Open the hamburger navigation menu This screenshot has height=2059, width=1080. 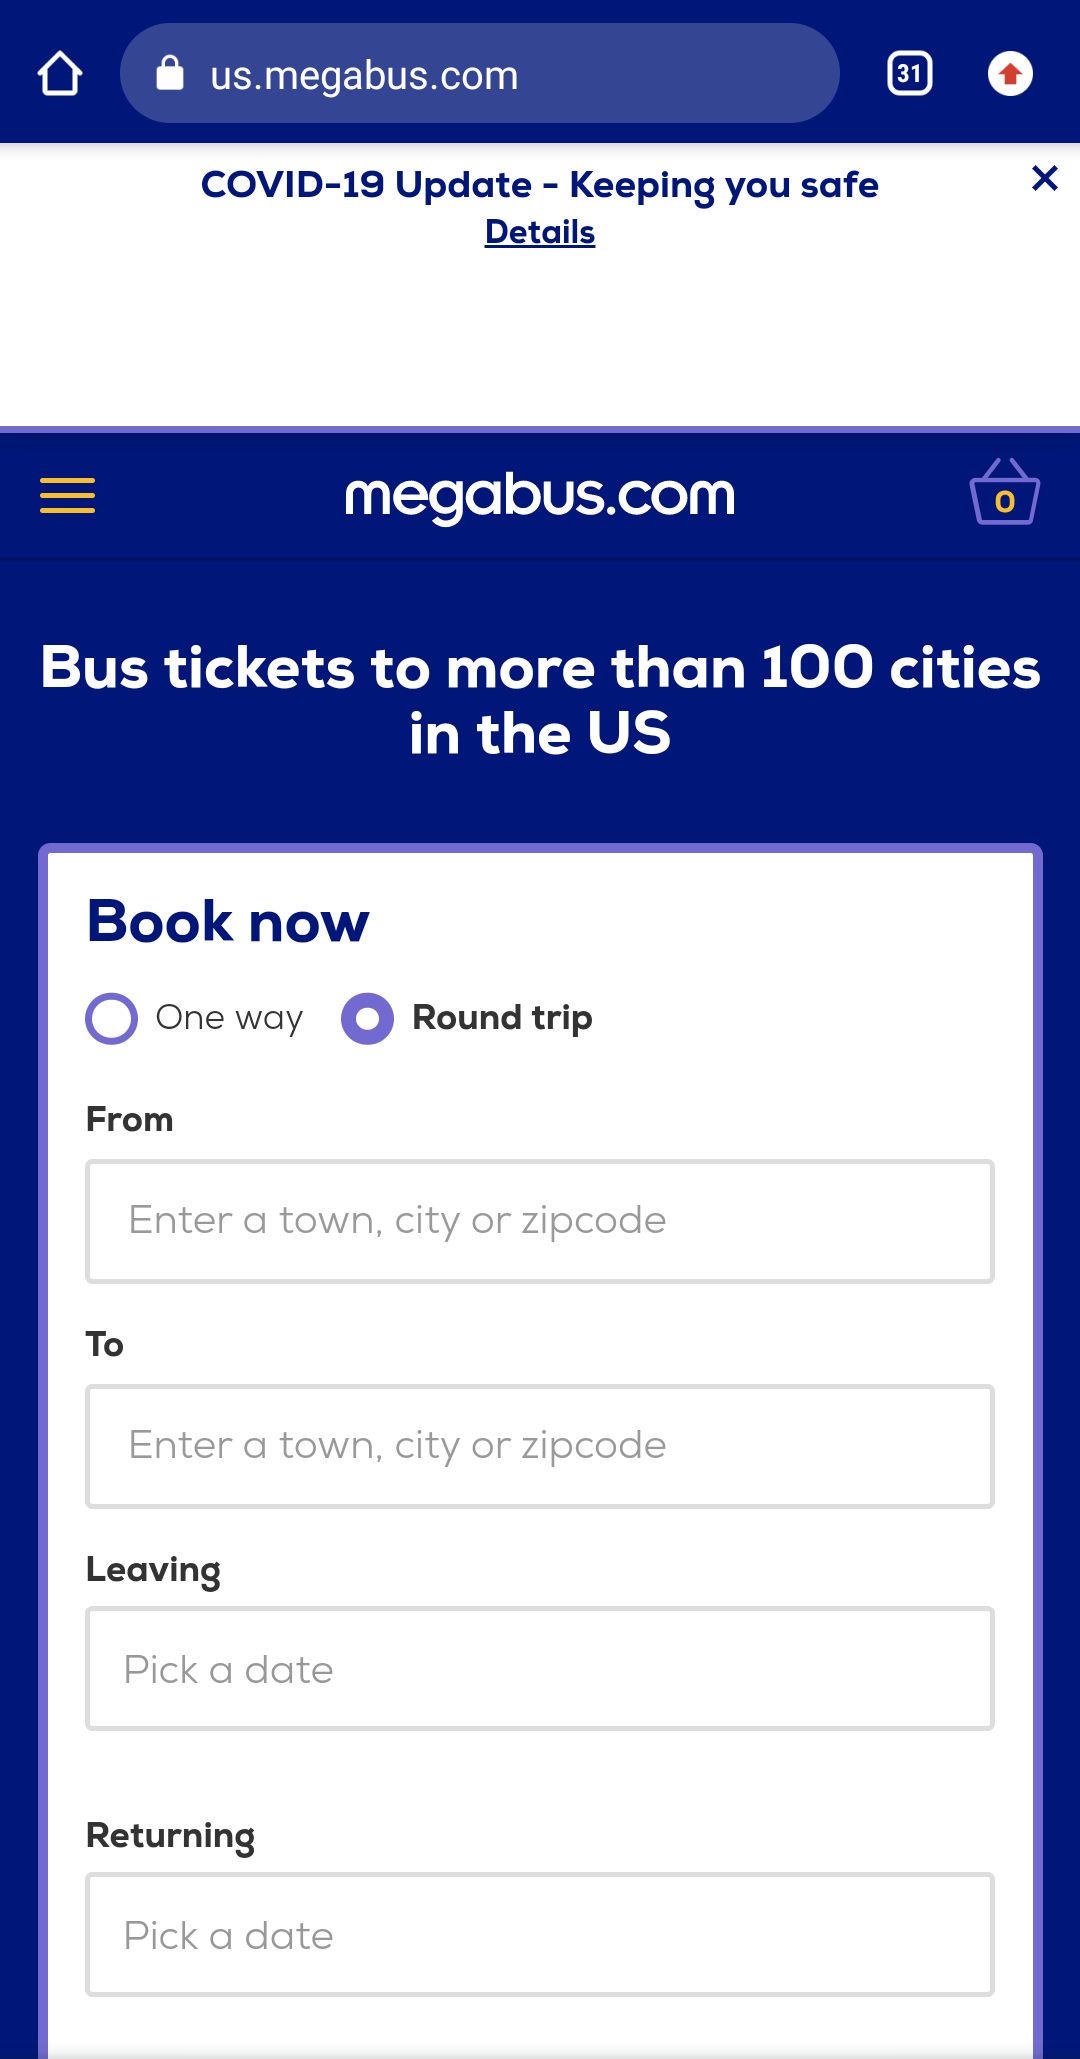pyautogui.click(x=67, y=495)
